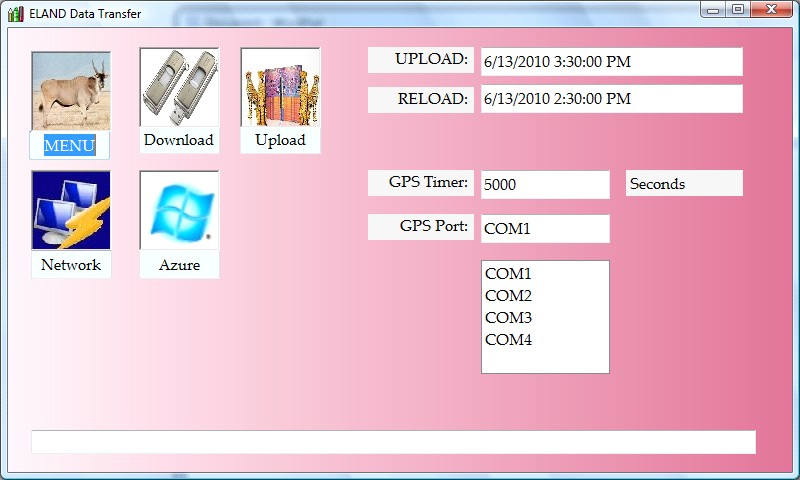The image size is (800, 480).
Task: Select COM2 in the port list
Action: click(508, 295)
